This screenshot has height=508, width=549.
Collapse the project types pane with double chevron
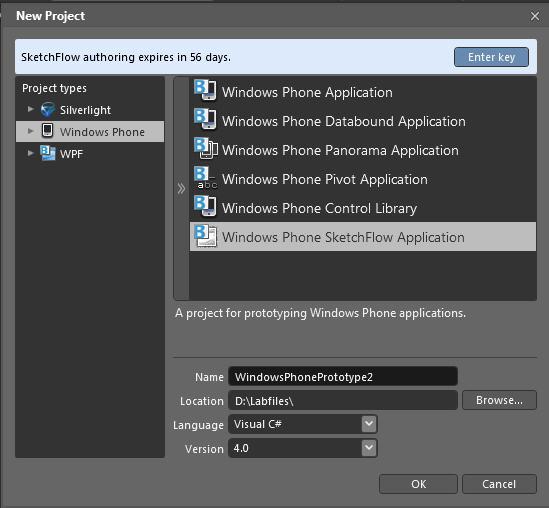(181, 188)
